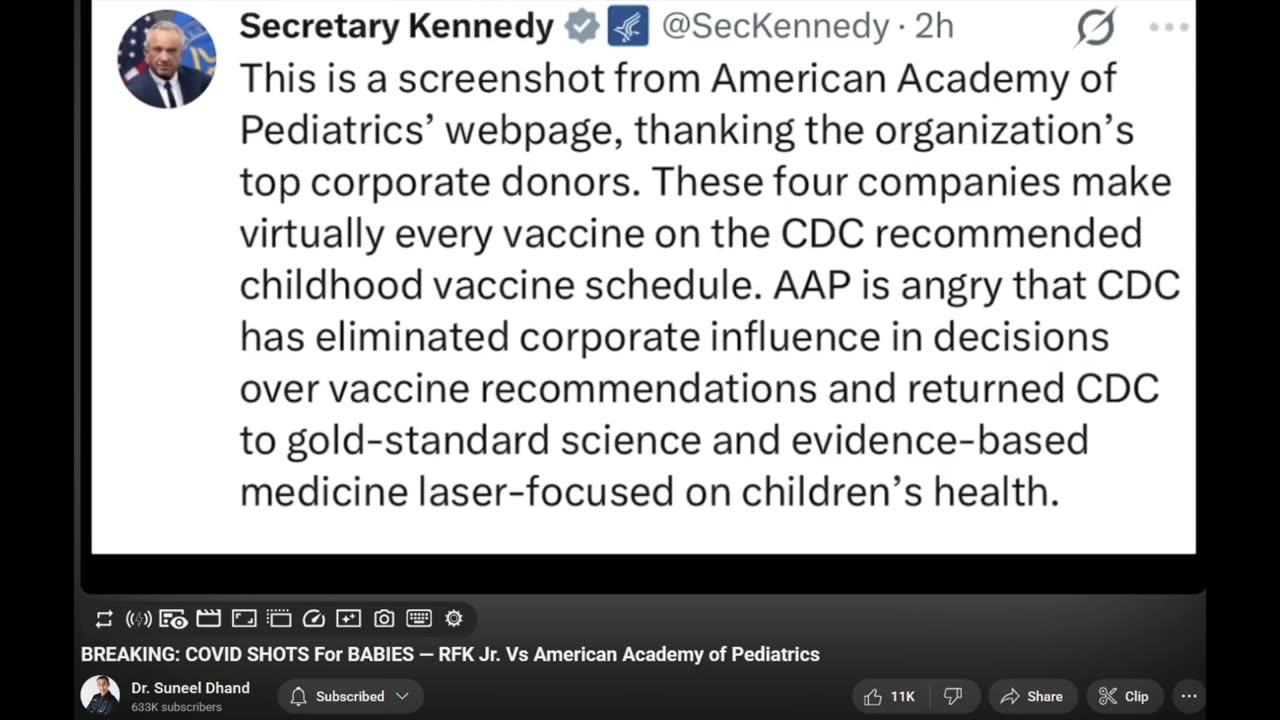
Task: Open the keyboard shortcuts icon
Action: coord(419,619)
